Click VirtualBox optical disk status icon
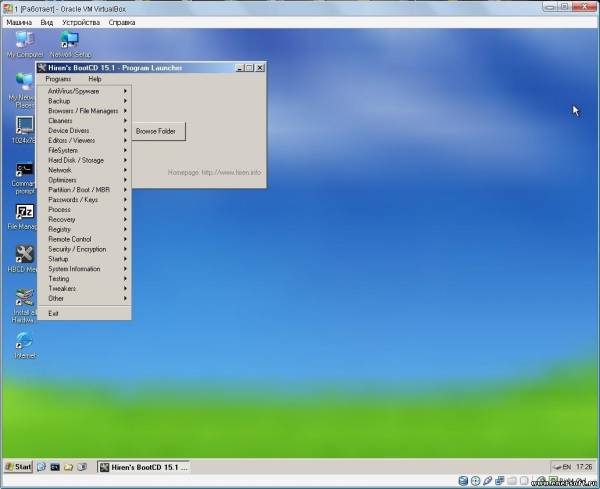The image size is (600, 489). pyautogui.click(x=475, y=481)
